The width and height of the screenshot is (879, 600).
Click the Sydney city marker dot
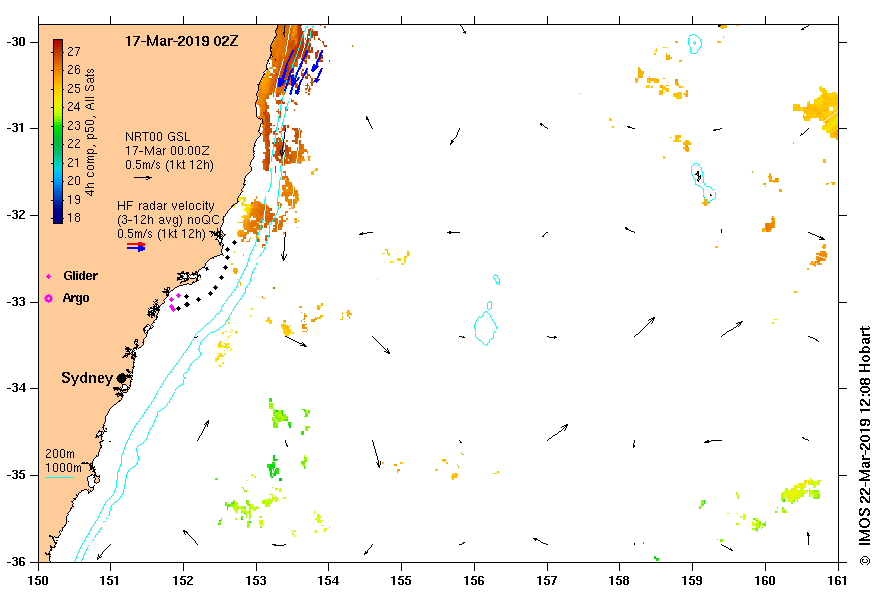[x=121, y=378]
